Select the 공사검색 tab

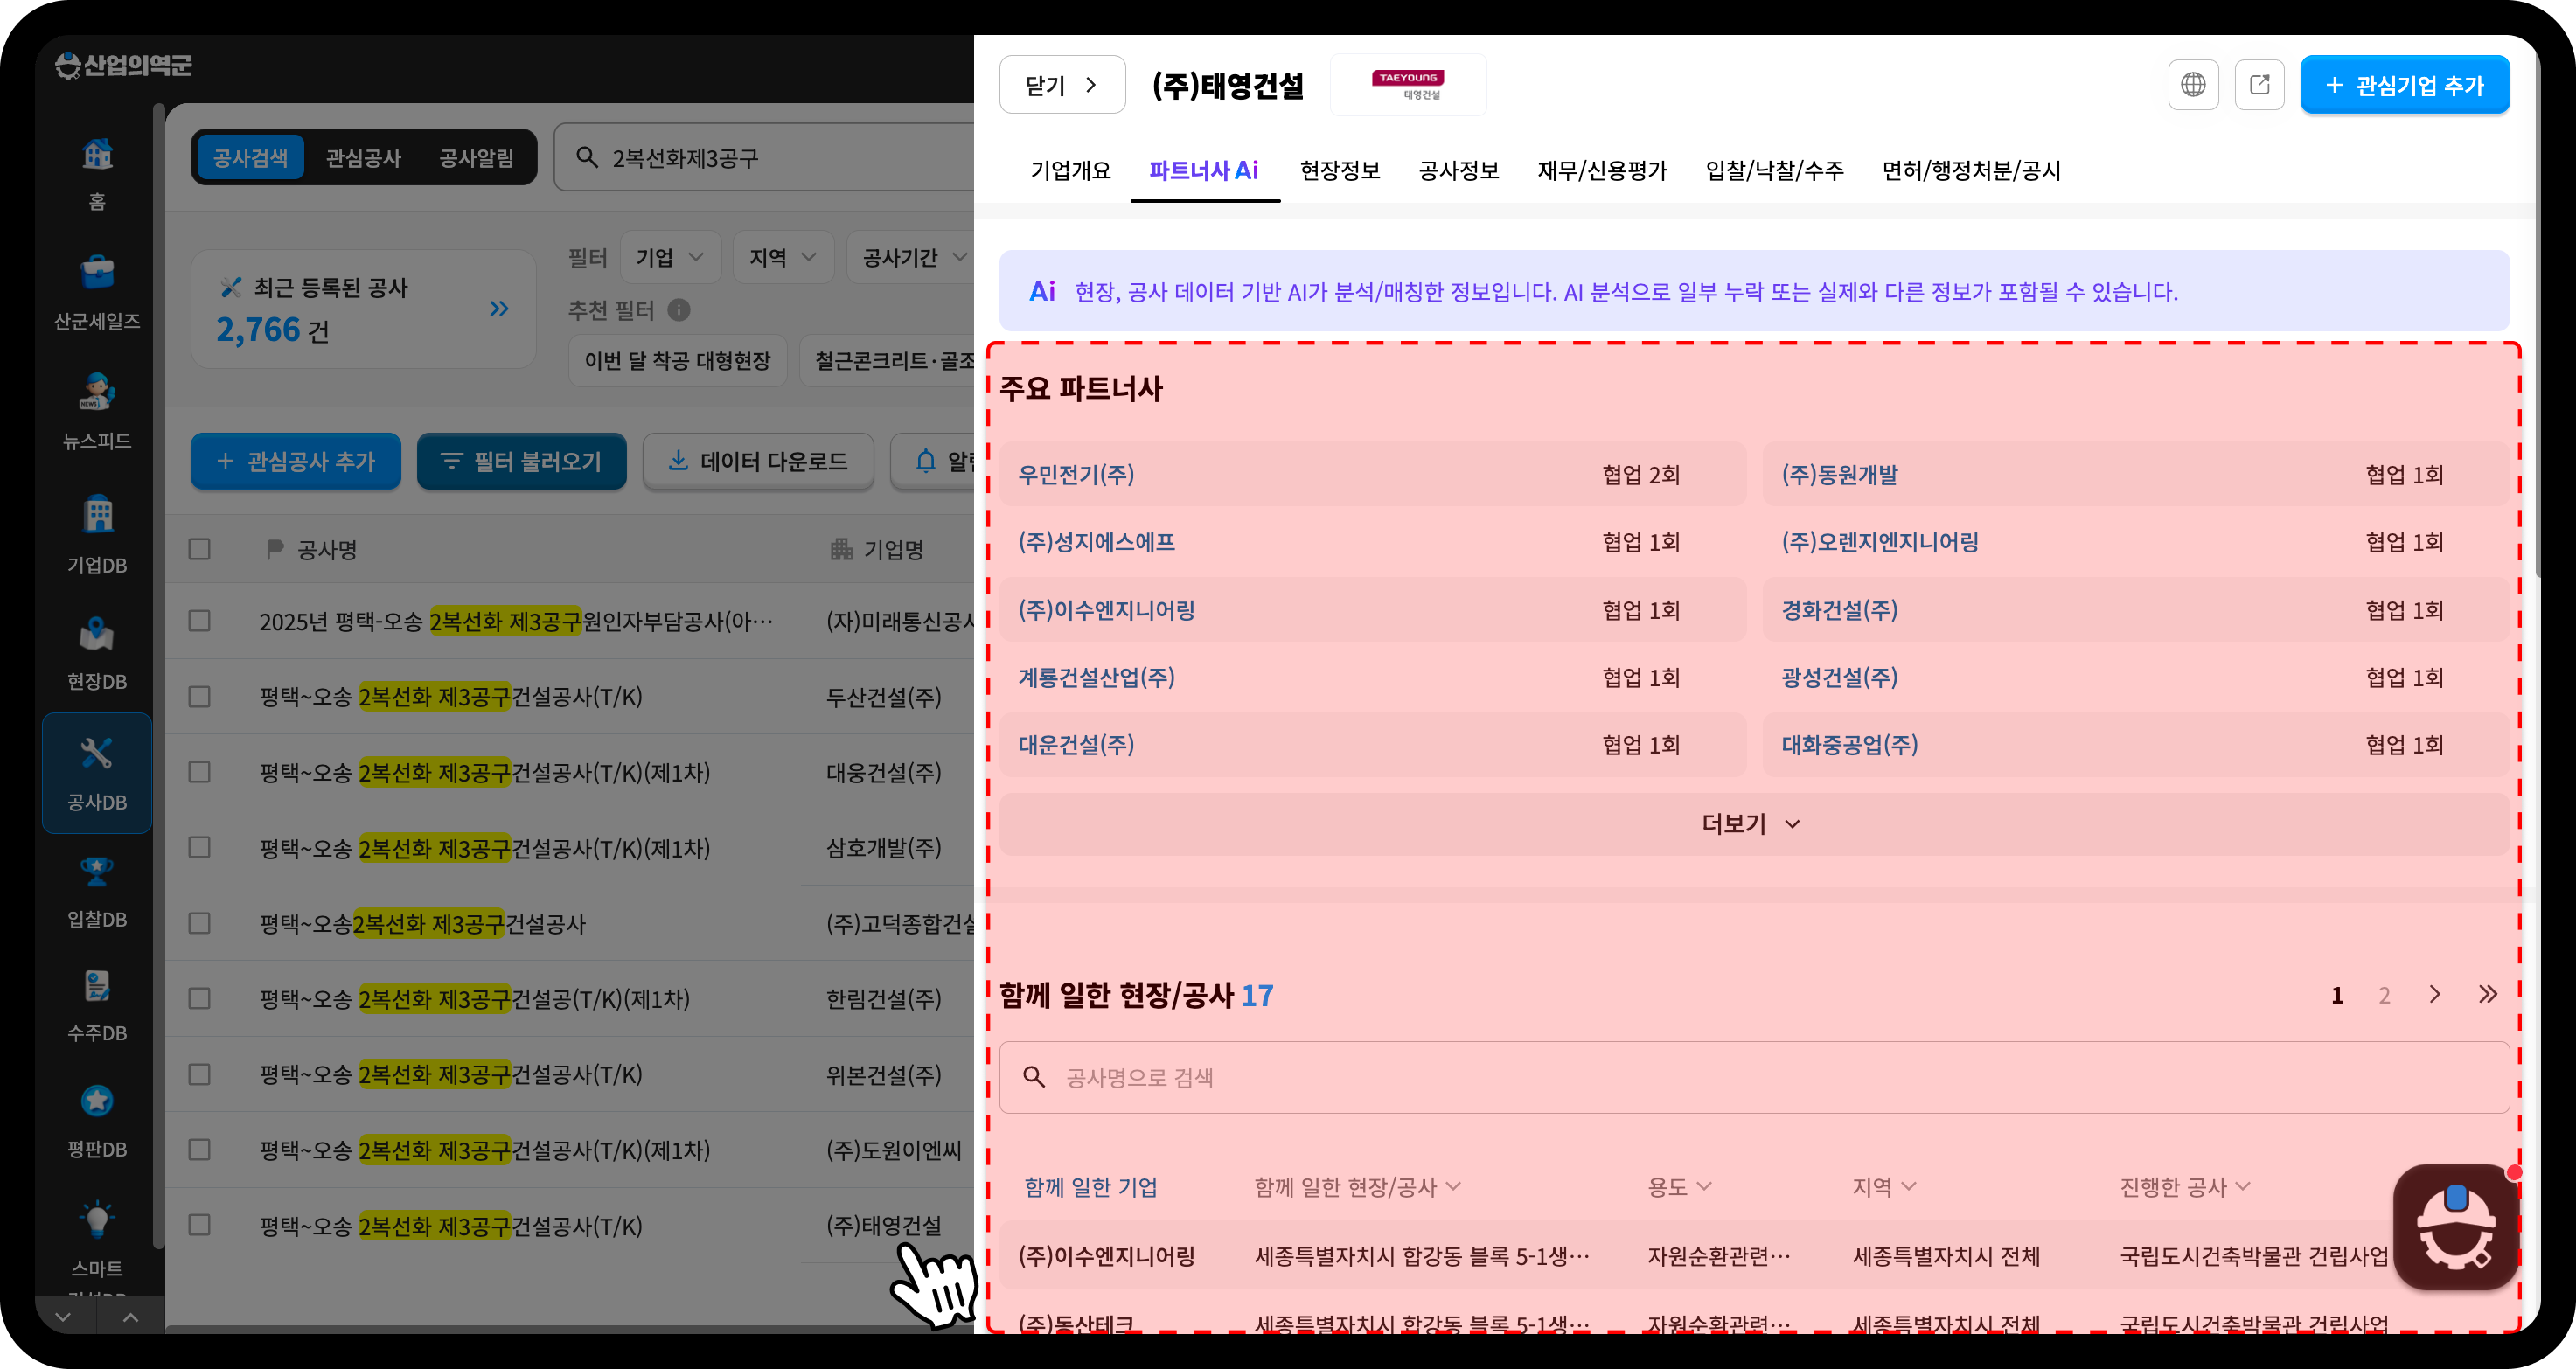pyautogui.click(x=250, y=158)
